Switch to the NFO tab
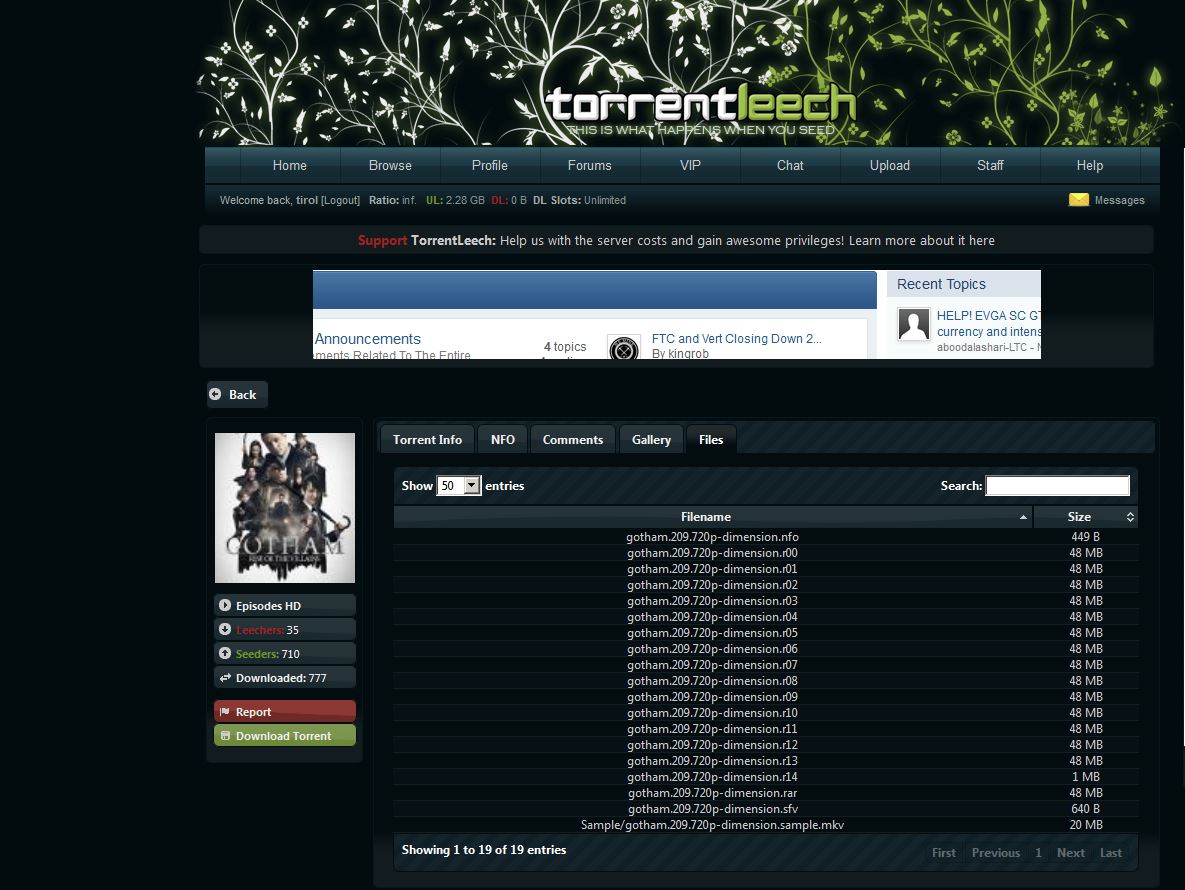The image size is (1185, 890). 503,440
